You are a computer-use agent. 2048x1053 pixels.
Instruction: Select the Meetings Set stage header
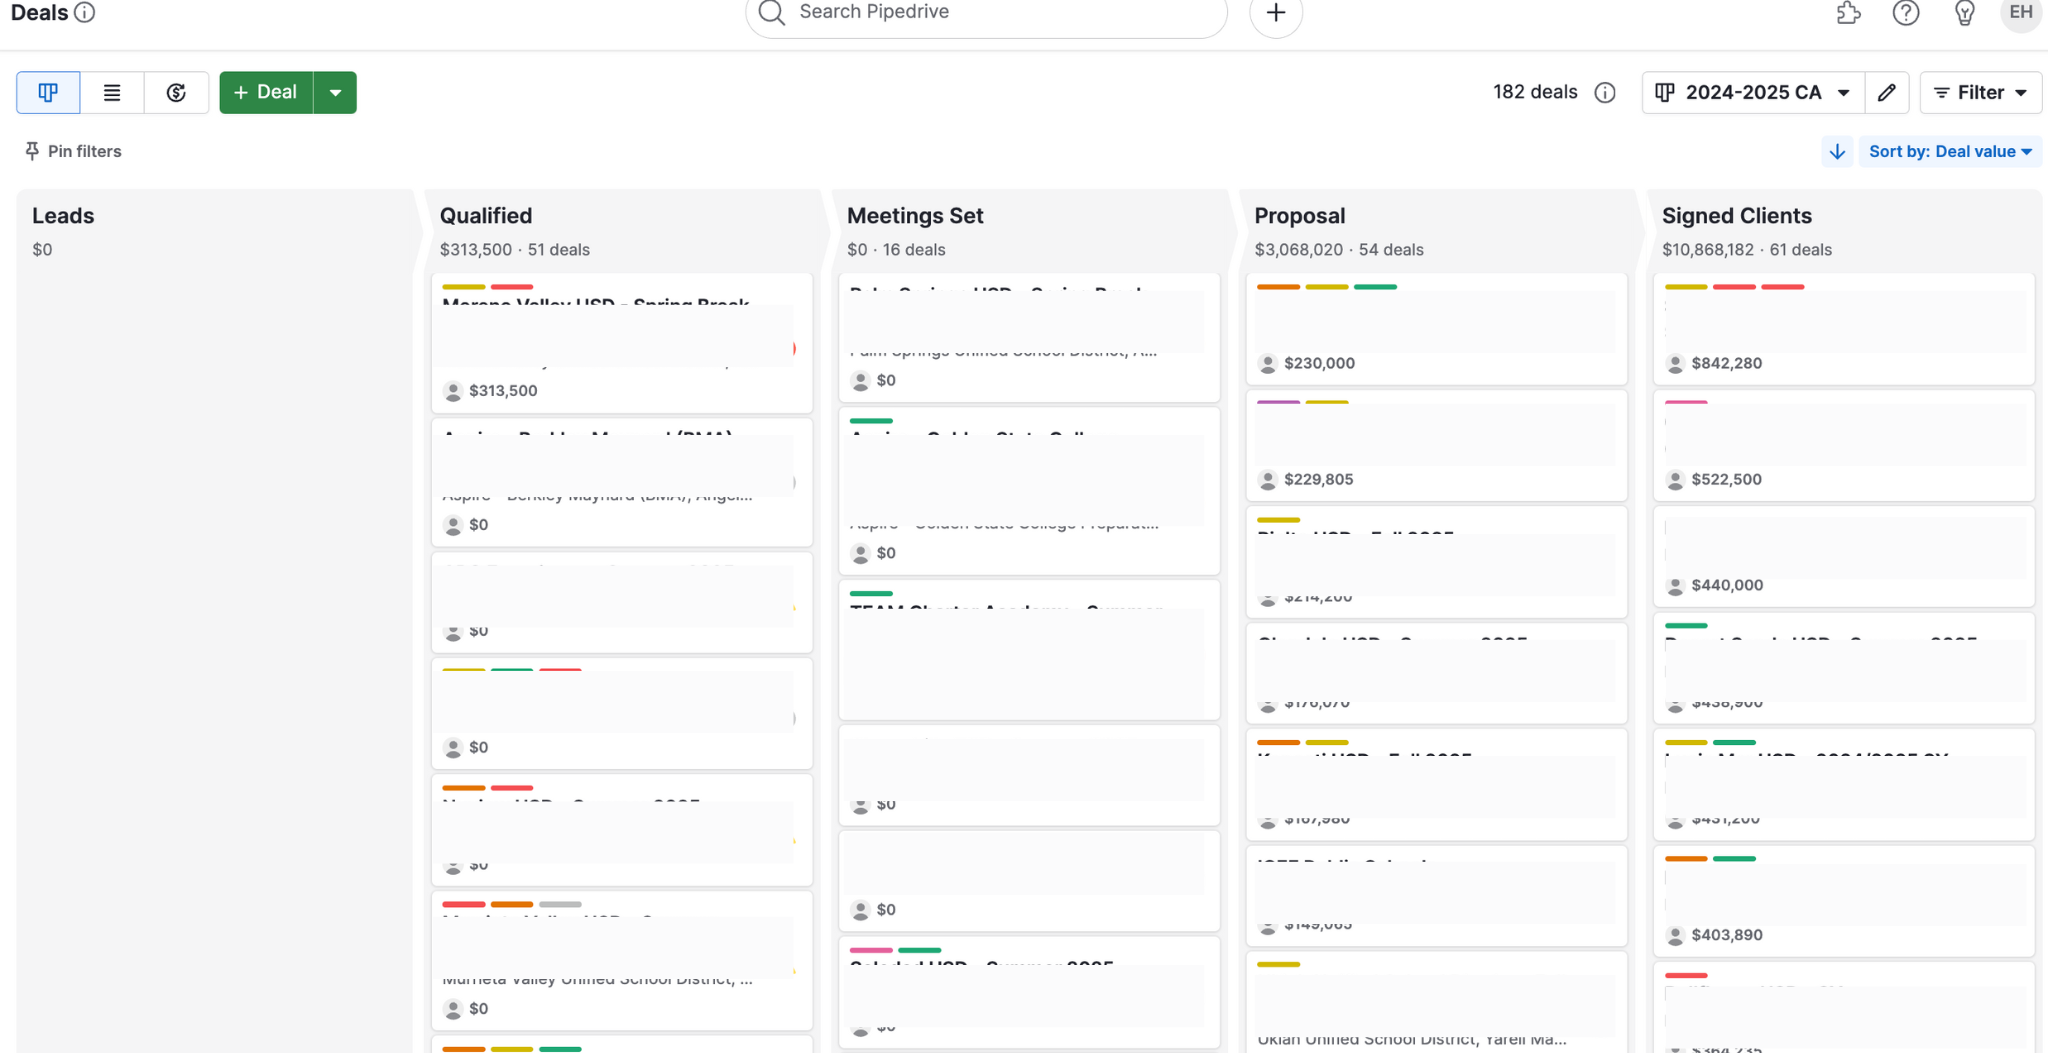point(915,216)
